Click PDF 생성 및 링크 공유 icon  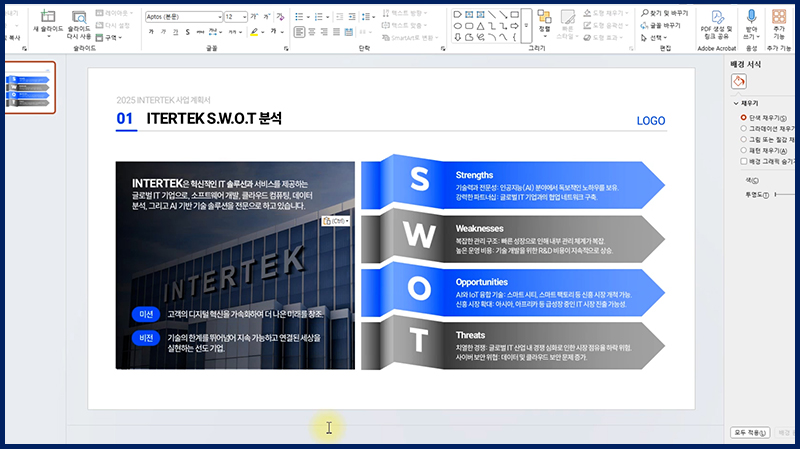tap(716, 17)
